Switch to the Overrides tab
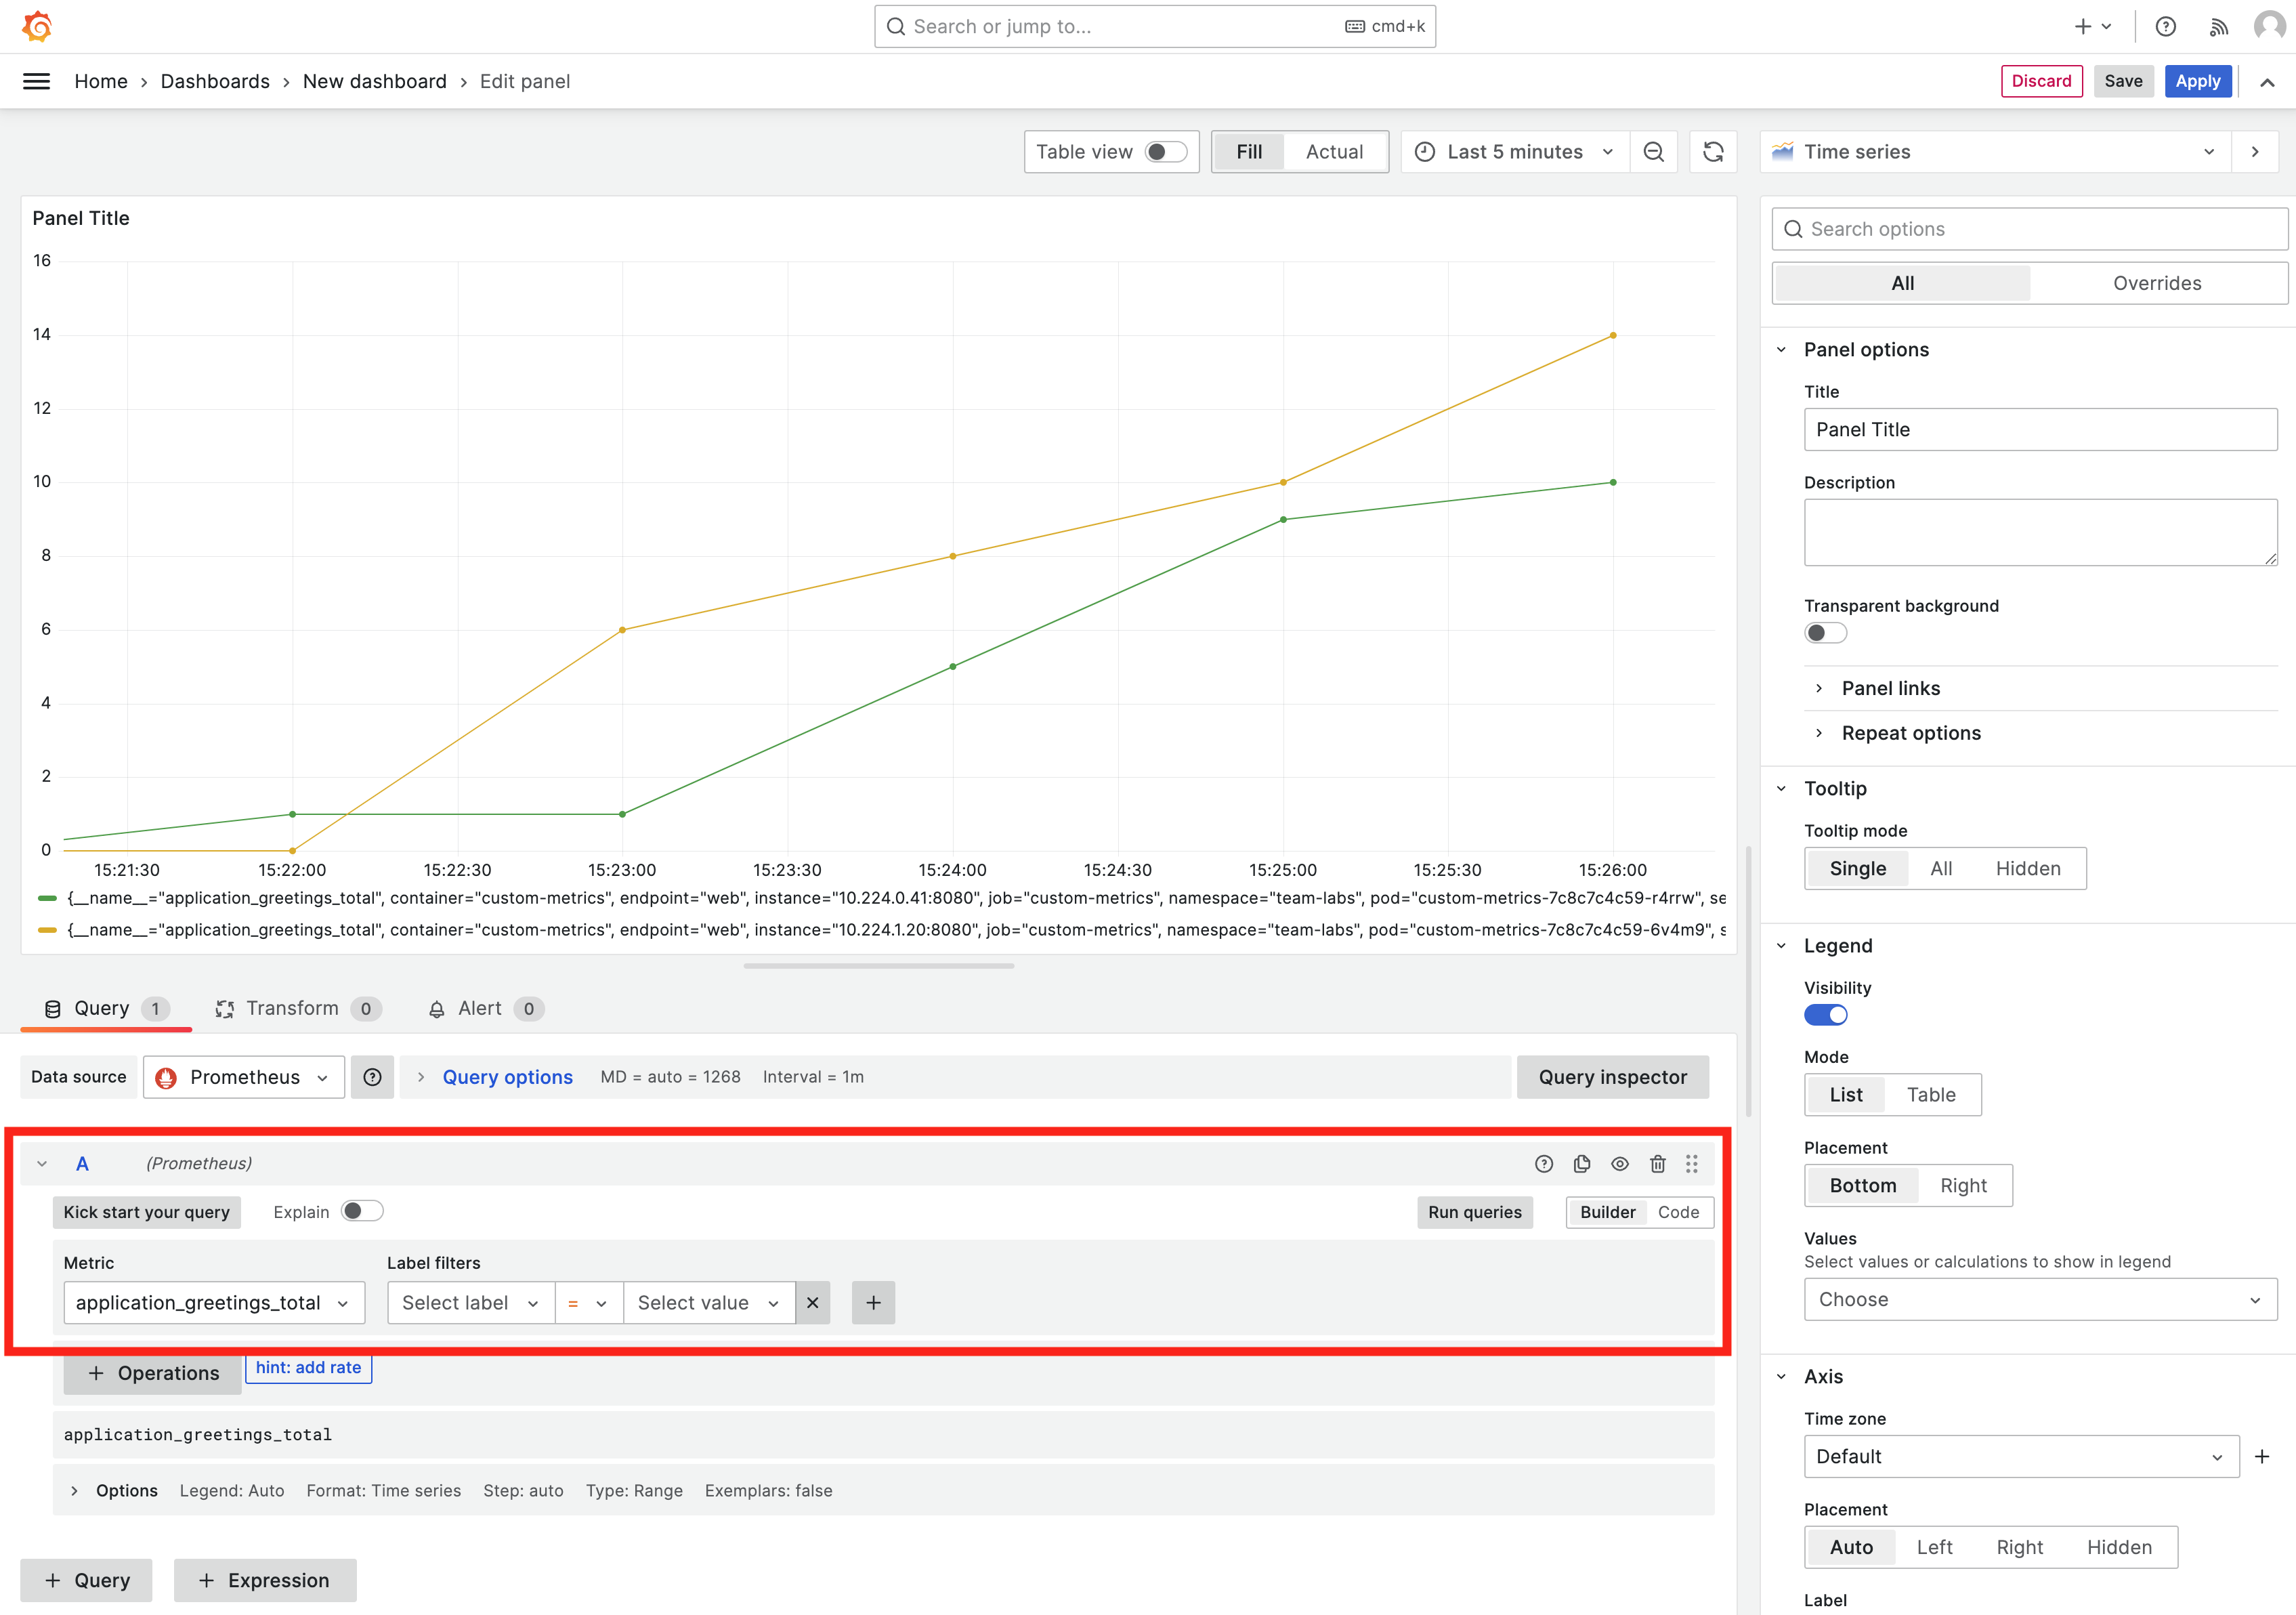 2156,283
